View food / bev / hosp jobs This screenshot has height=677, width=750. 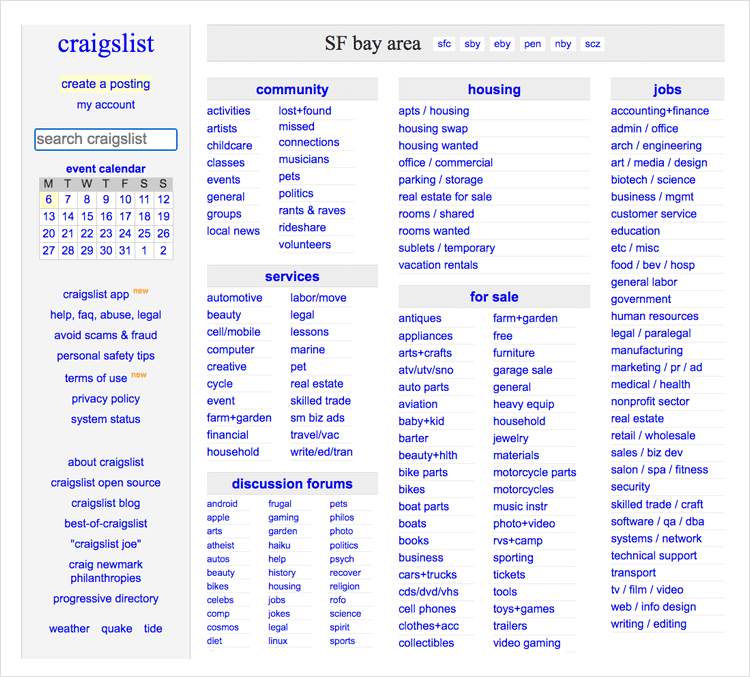coord(652,265)
